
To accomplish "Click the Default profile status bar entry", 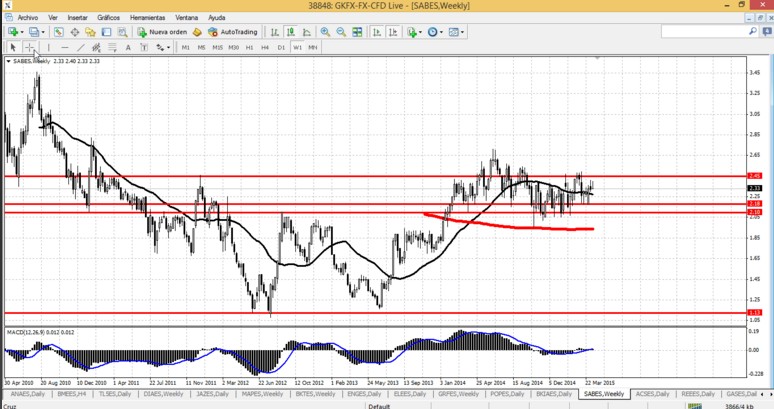I will 379,406.
